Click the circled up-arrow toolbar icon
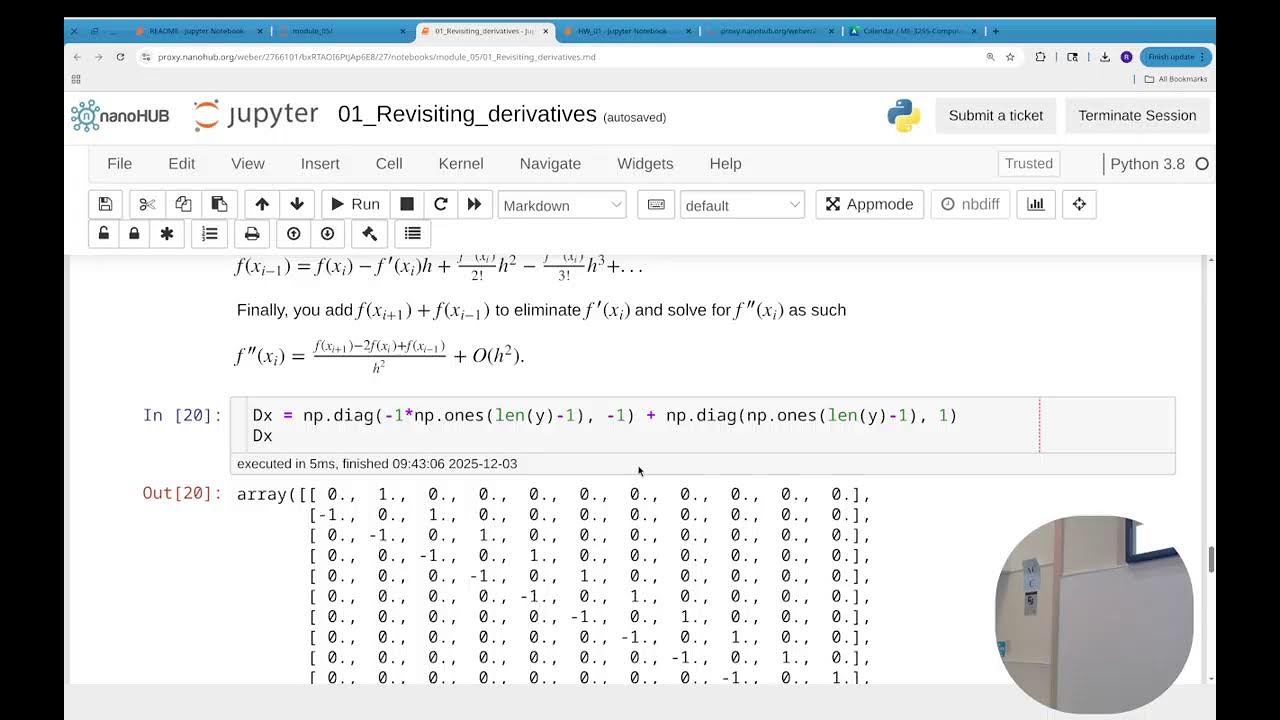Viewport: 1280px width, 720px height. pos(294,233)
